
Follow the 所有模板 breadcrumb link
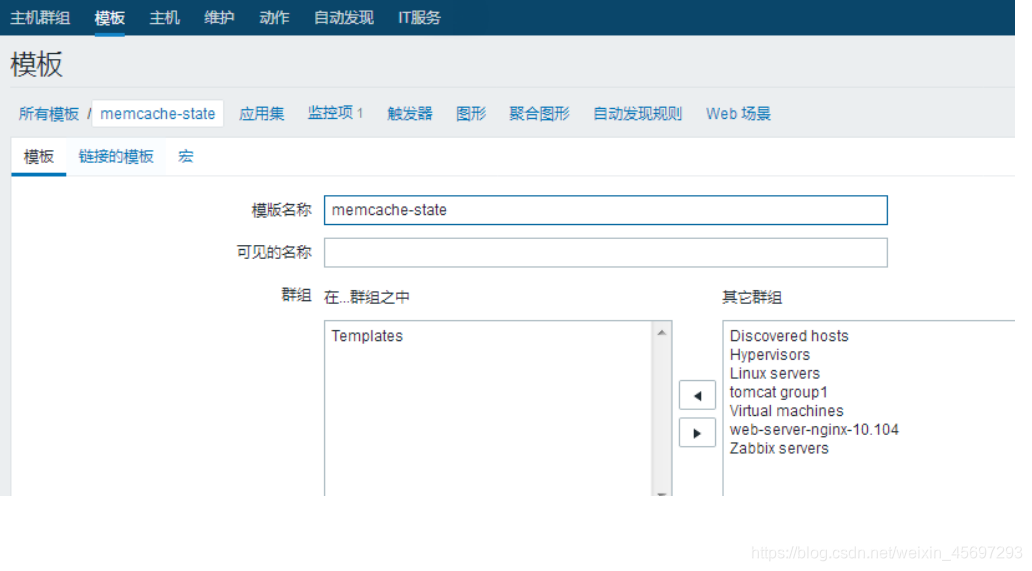coord(49,114)
